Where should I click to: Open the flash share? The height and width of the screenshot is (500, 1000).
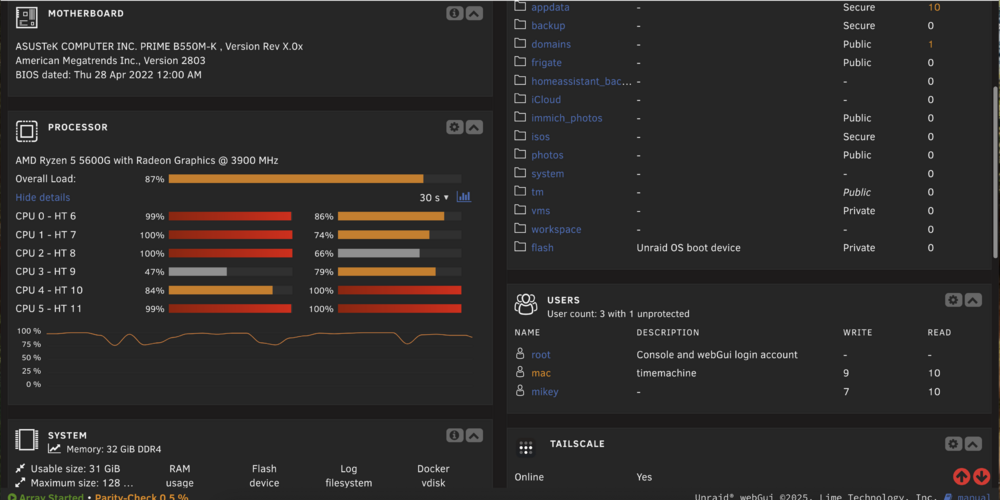coord(542,247)
